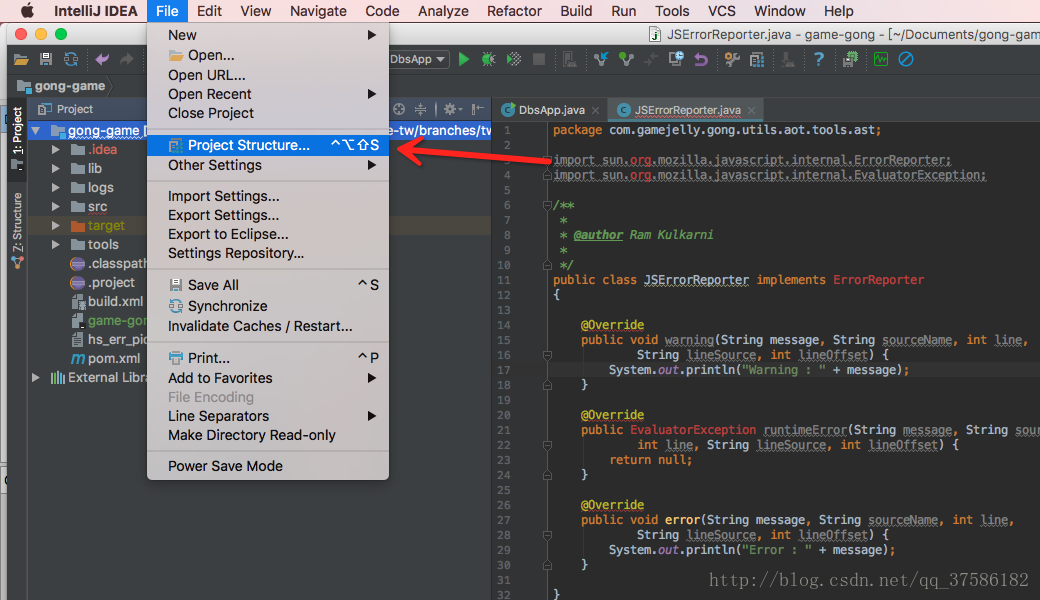Screen dimensions: 1040x600
Task: Open Add to Favorites submenu
Action: coord(268,378)
